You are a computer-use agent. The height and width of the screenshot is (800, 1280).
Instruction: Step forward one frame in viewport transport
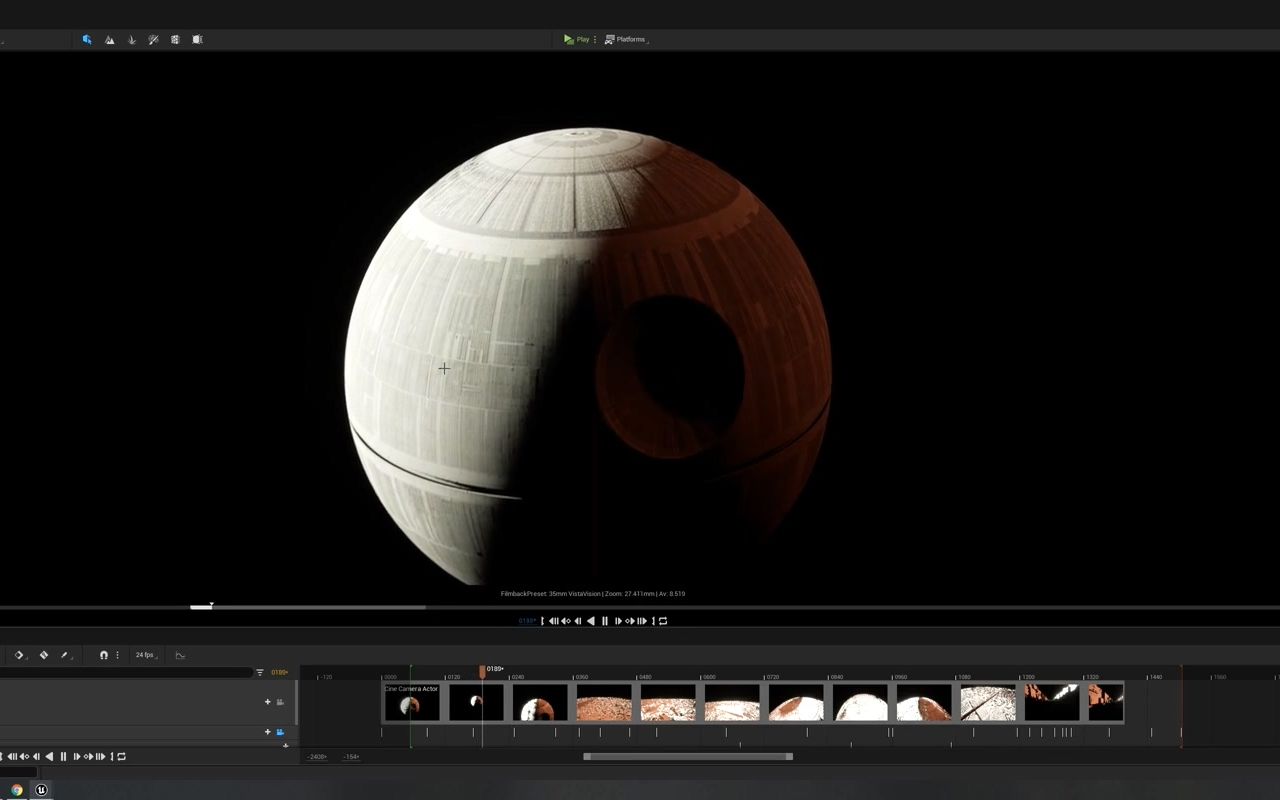[618, 621]
